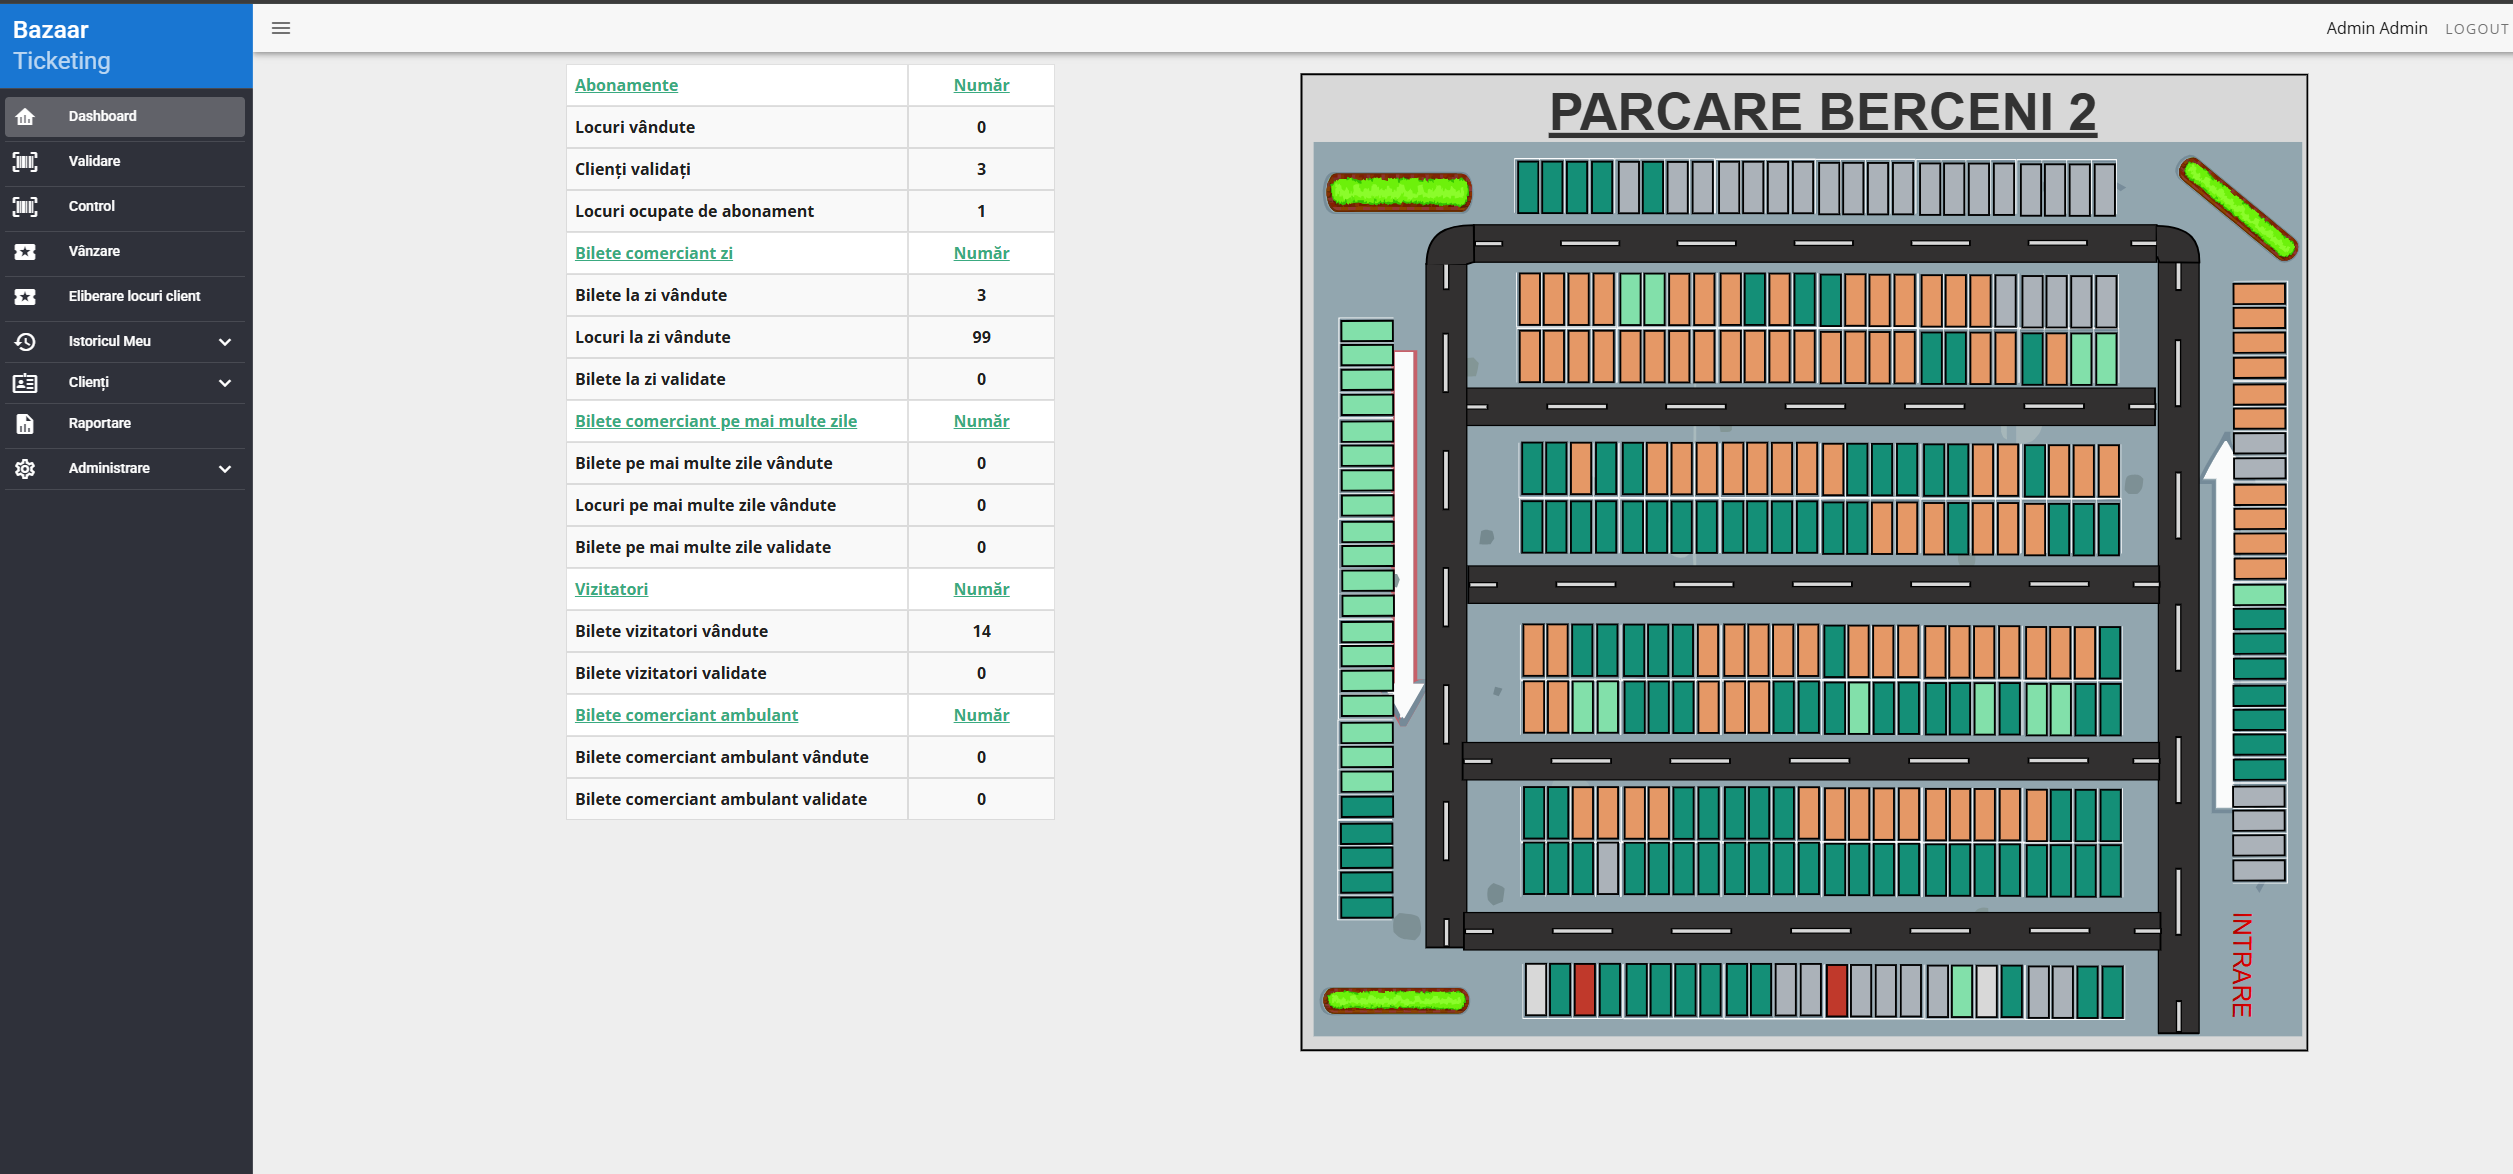Image resolution: width=2513 pixels, height=1174 pixels.
Task: Click the Eliberare locuri client ticket icon
Action: point(25,297)
